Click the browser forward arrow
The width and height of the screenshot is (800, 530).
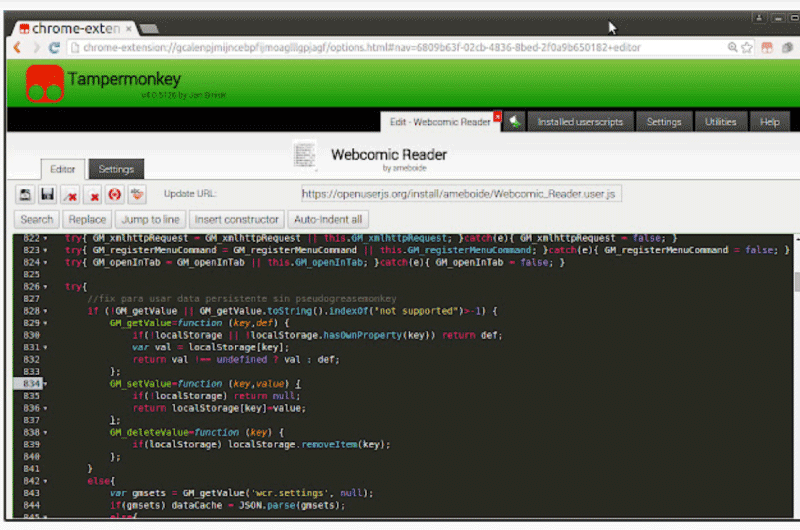[x=36, y=47]
